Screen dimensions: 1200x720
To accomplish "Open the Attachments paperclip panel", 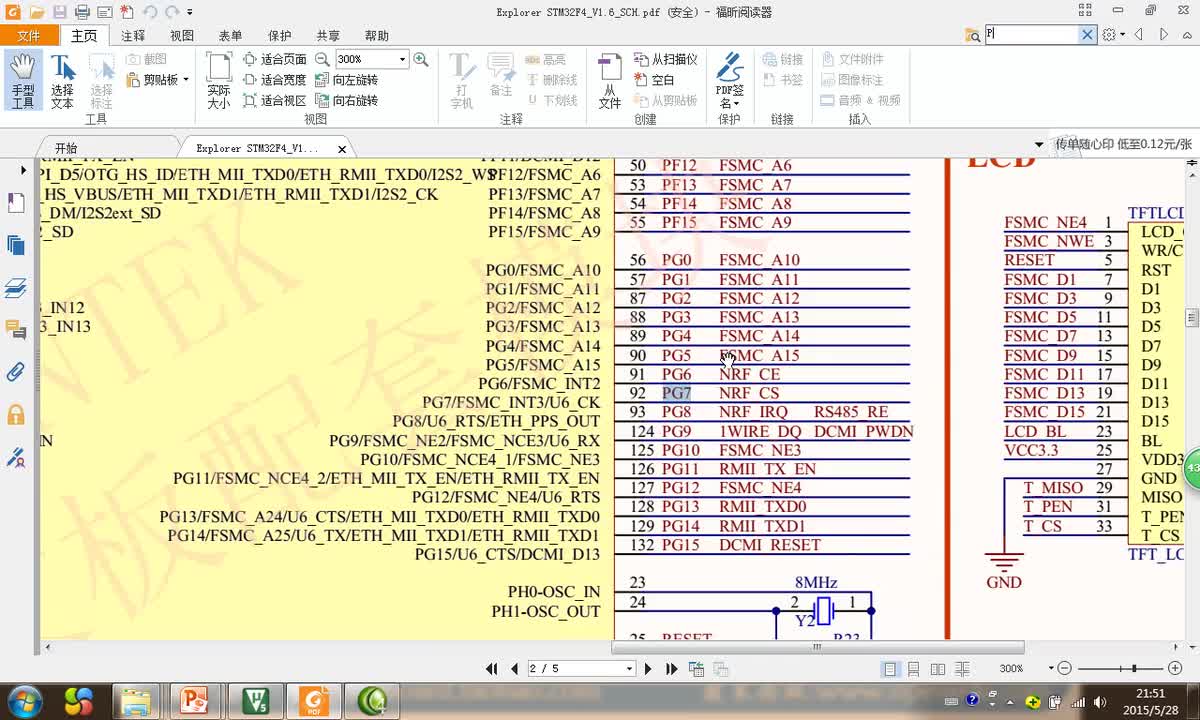I will [x=16, y=372].
